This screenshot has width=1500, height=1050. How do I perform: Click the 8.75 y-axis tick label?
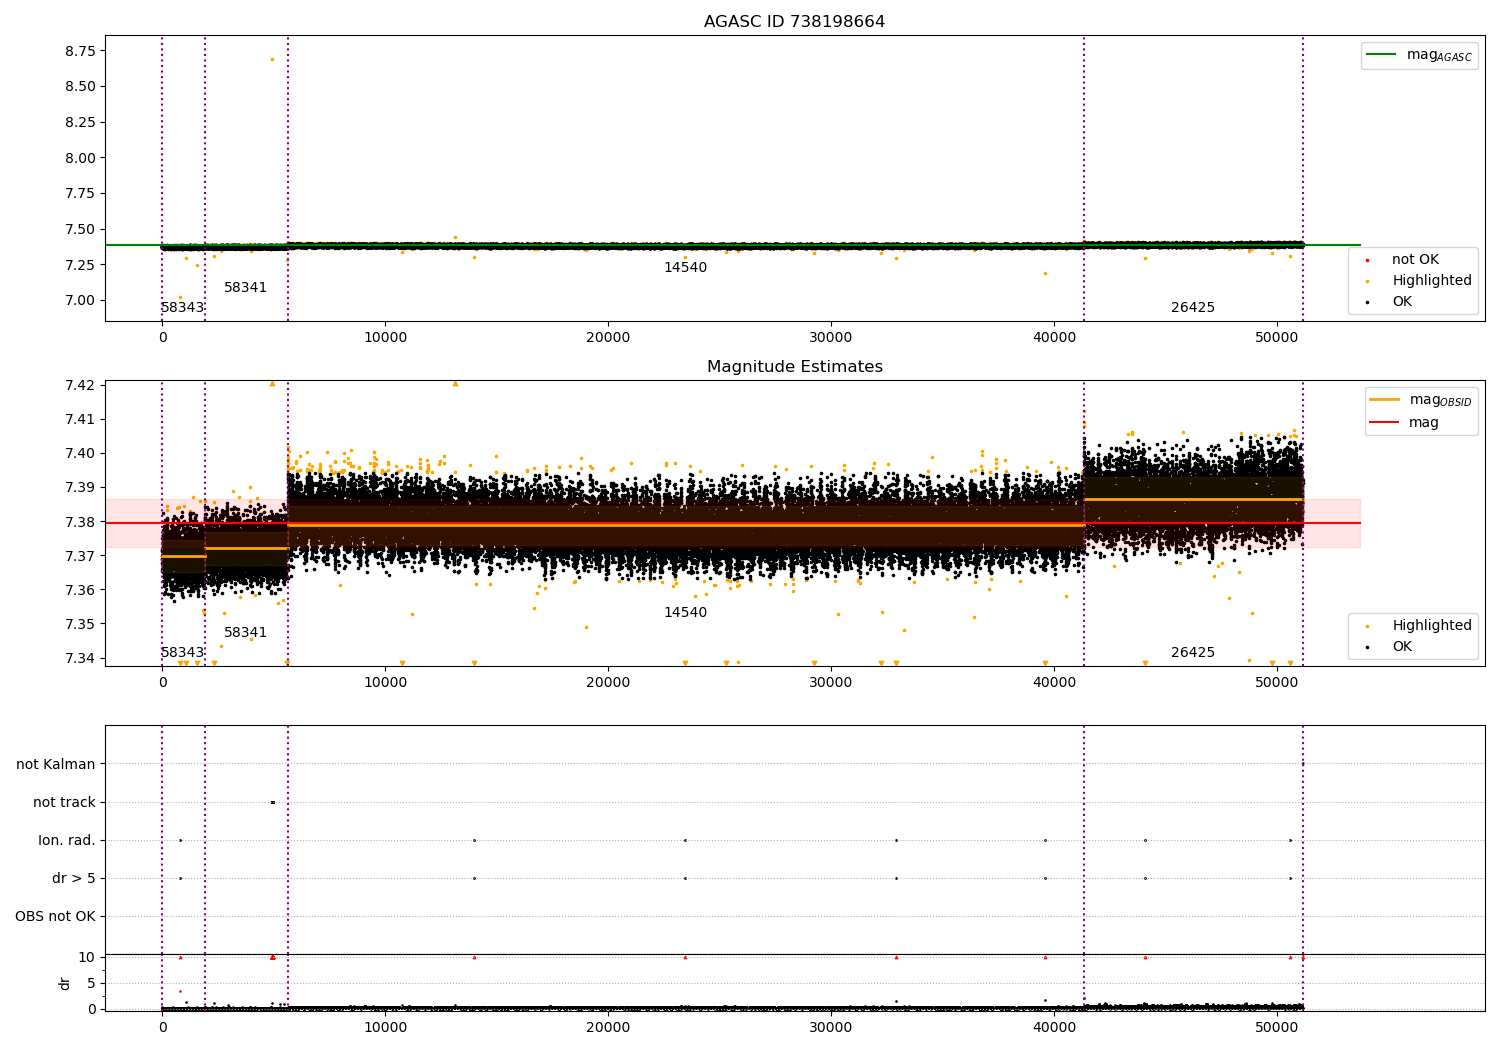80,51
